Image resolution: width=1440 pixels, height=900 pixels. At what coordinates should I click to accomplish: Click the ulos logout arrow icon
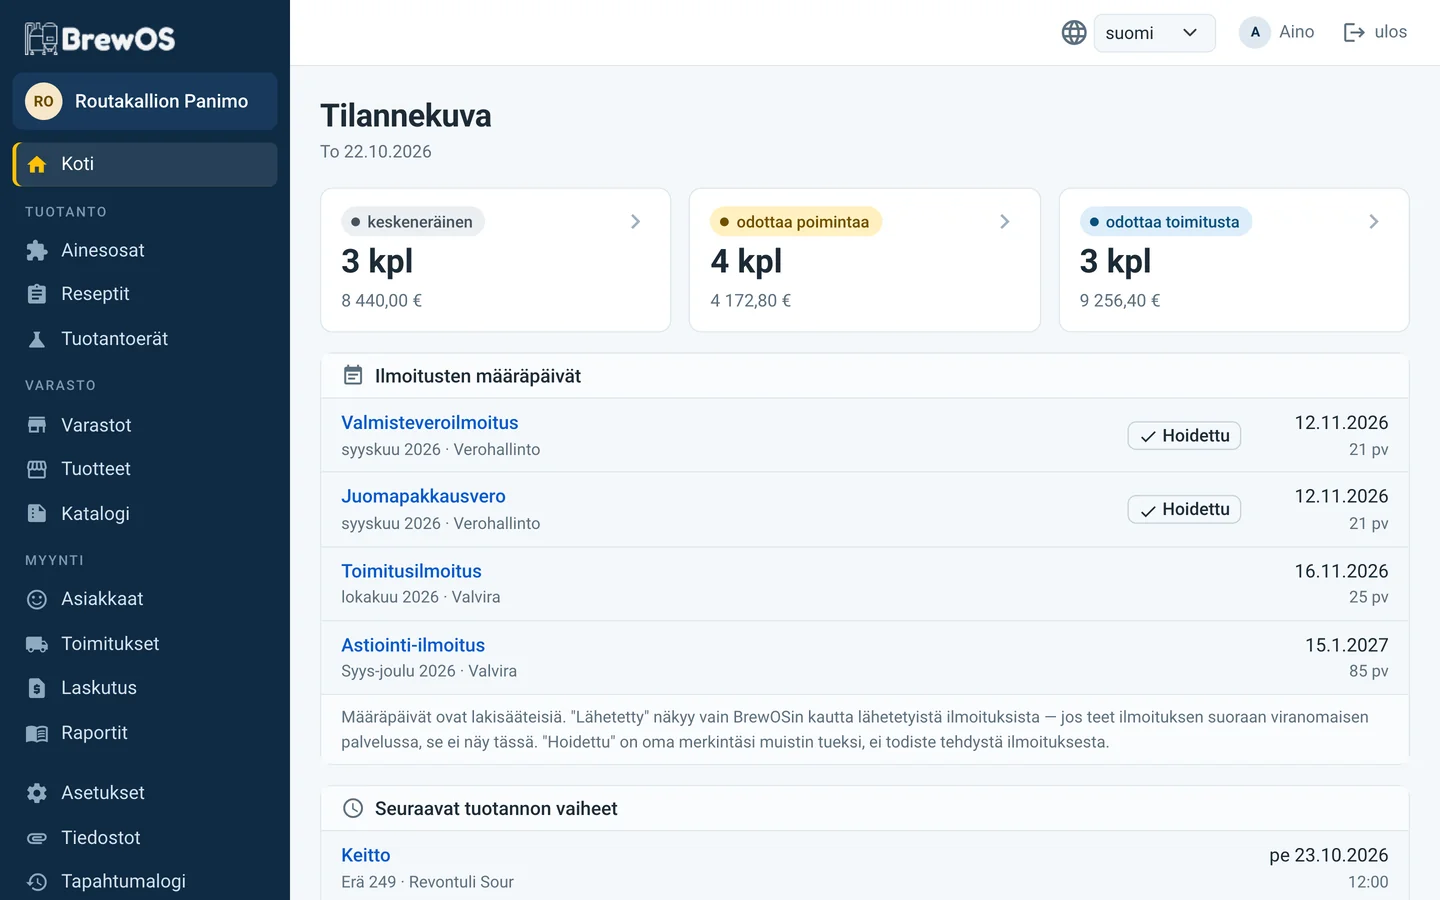click(1354, 33)
